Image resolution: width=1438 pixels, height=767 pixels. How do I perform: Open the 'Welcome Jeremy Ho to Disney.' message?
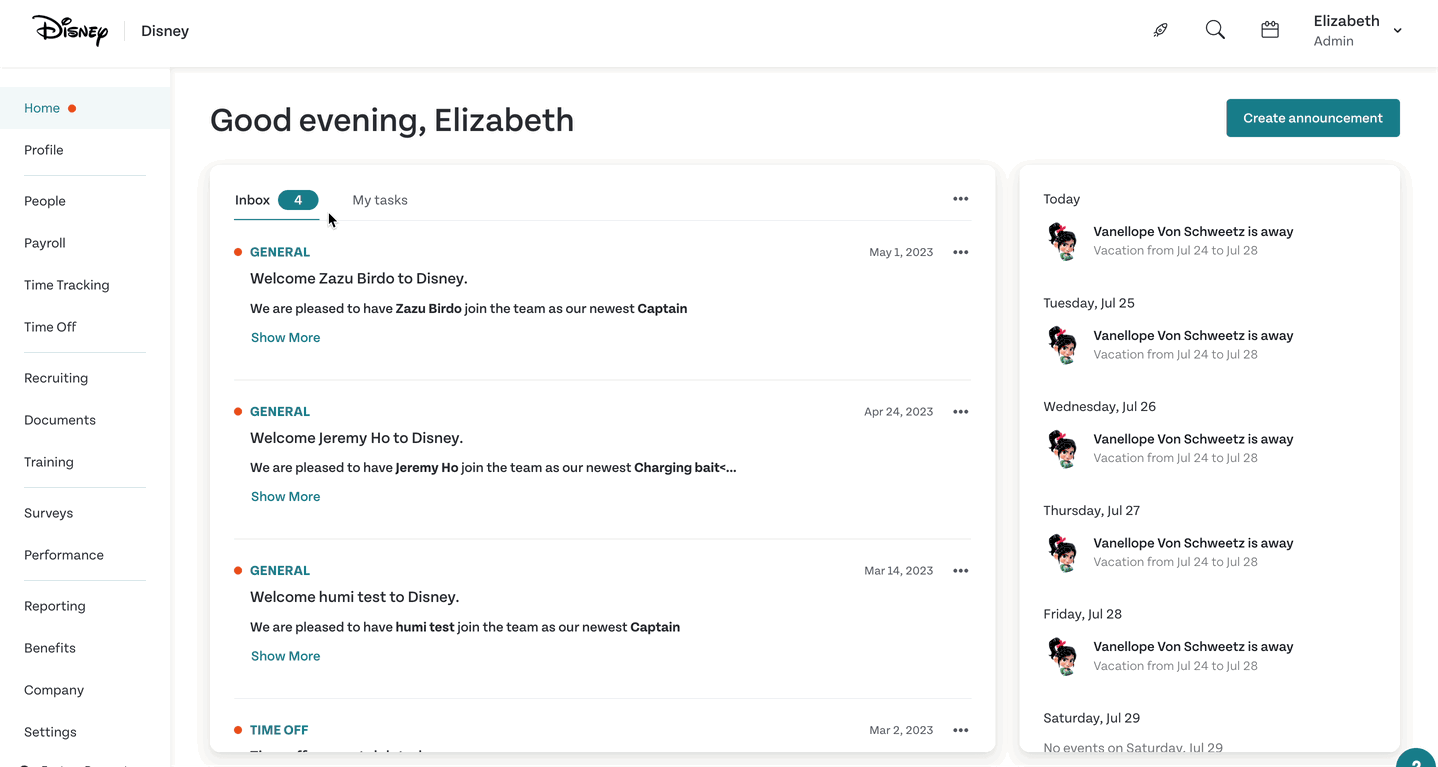click(356, 438)
